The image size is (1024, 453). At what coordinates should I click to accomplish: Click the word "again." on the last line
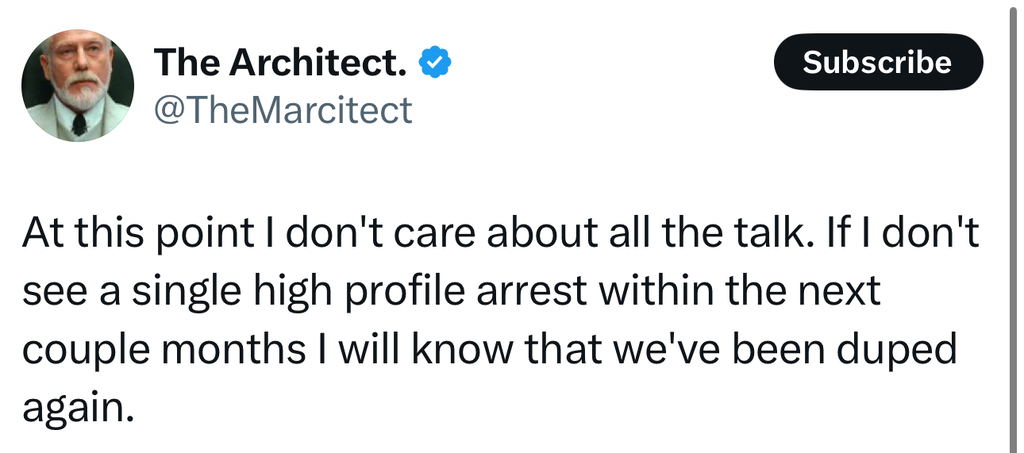(x=77, y=403)
